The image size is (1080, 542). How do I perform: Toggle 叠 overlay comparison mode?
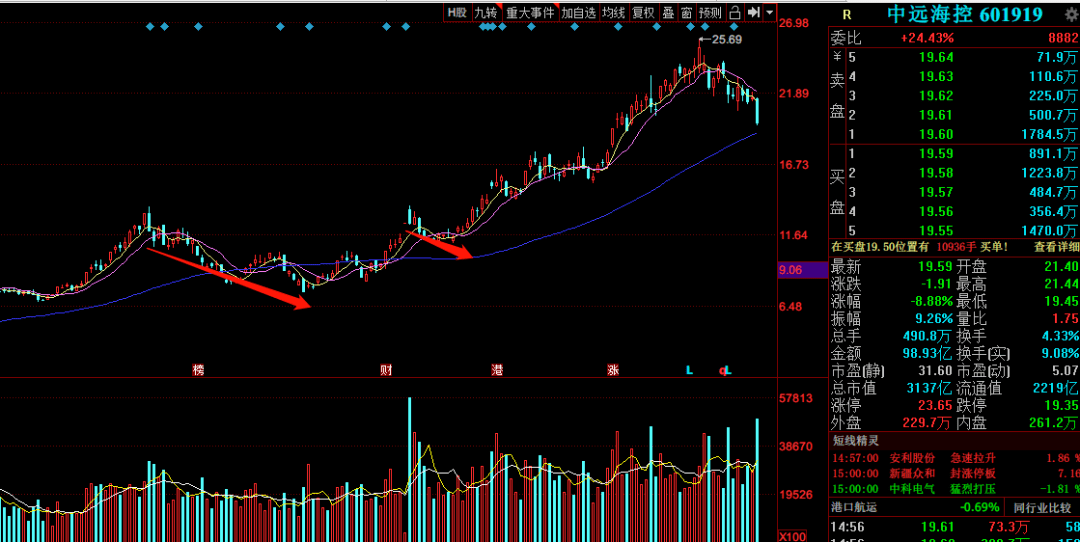click(668, 13)
